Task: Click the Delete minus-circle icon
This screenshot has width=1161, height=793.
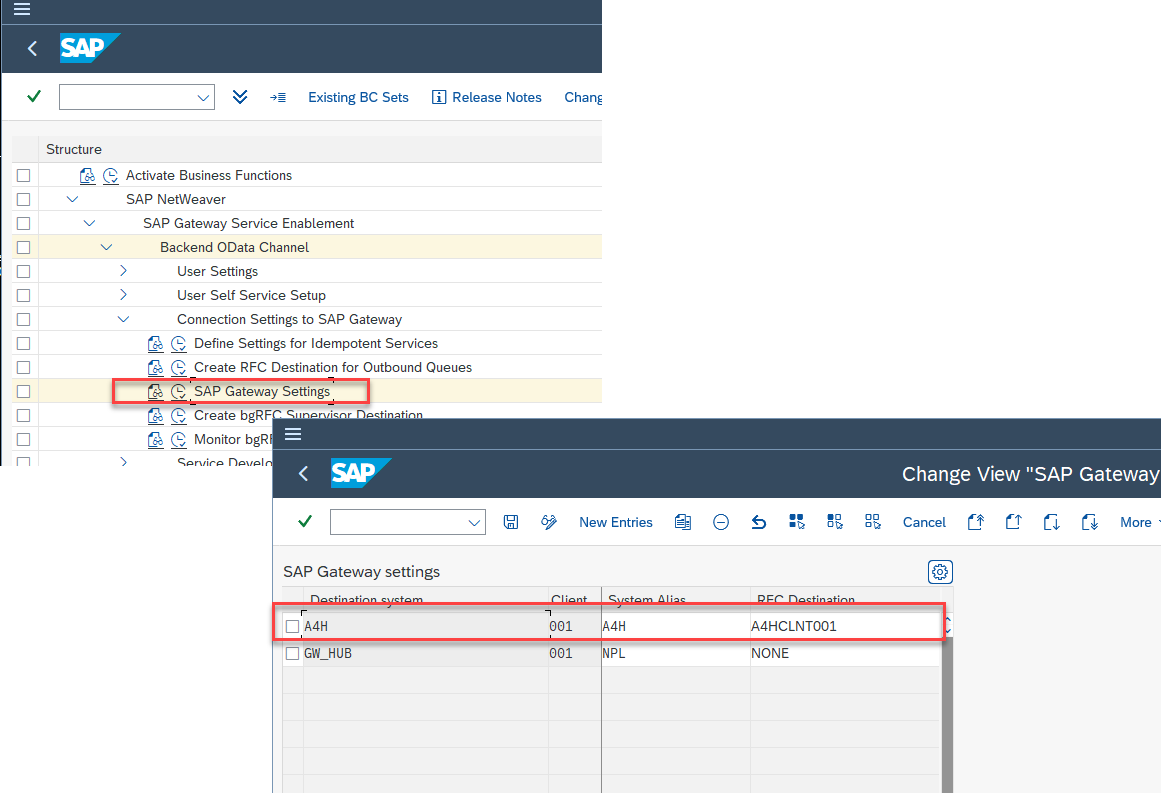Action: (x=721, y=522)
